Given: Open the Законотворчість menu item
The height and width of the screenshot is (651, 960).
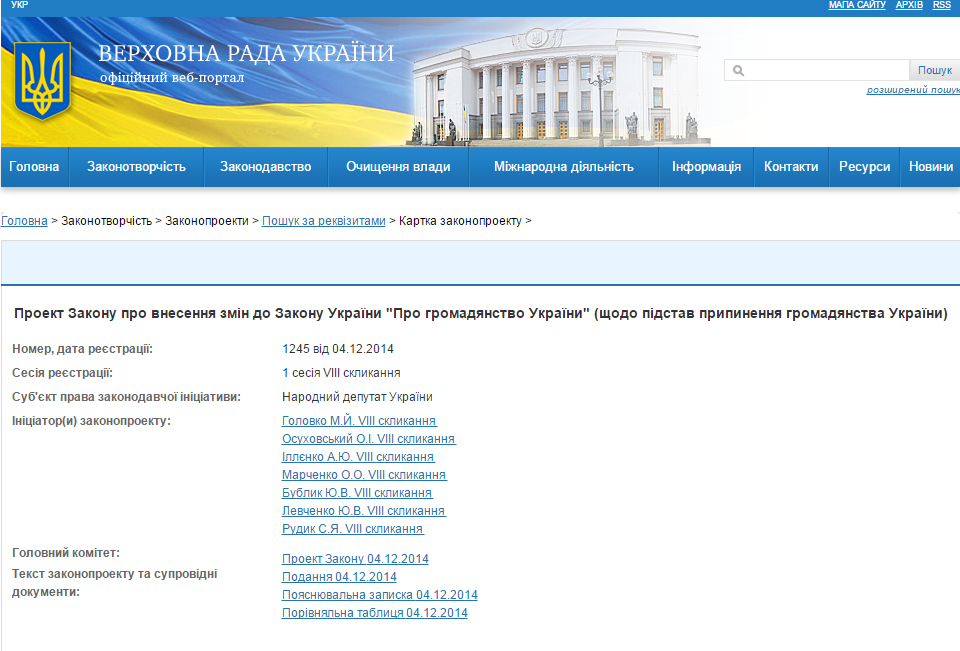Looking at the screenshot, I should pyautogui.click(x=136, y=167).
